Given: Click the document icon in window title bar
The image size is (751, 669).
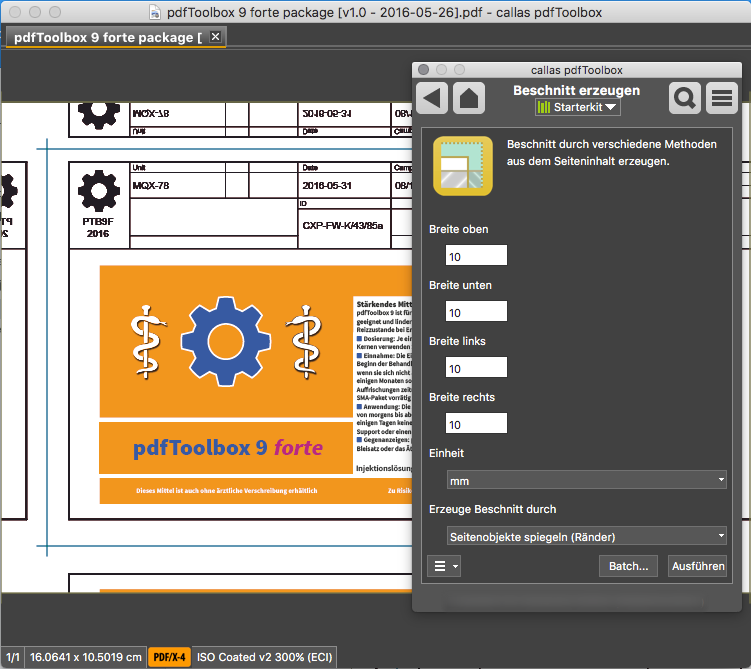Looking at the screenshot, I should [x=155, y=12].
